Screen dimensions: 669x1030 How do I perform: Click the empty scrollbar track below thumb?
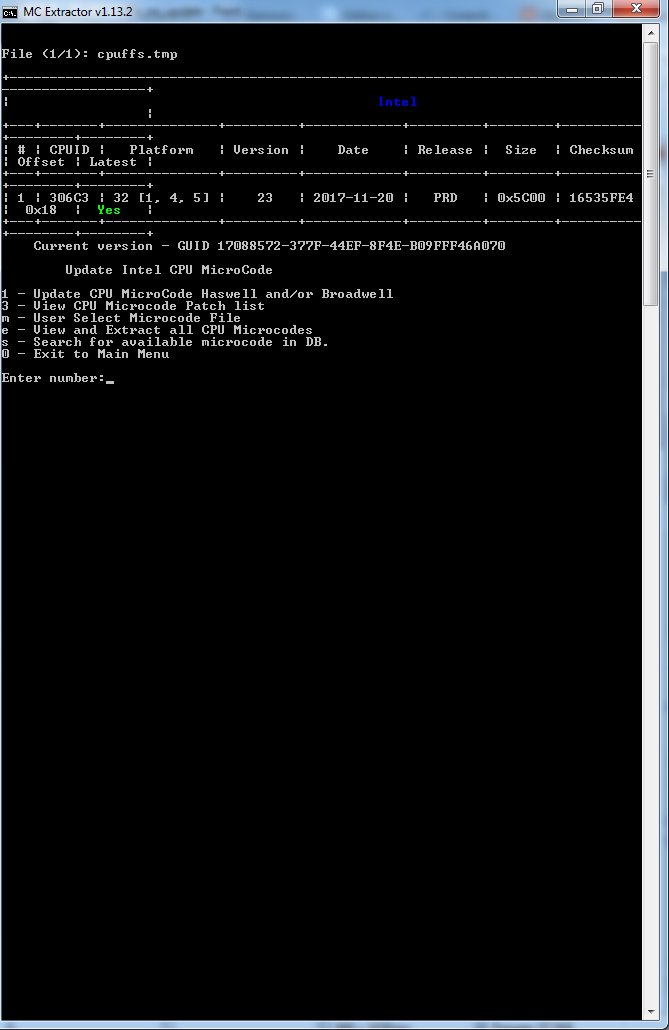651,654
